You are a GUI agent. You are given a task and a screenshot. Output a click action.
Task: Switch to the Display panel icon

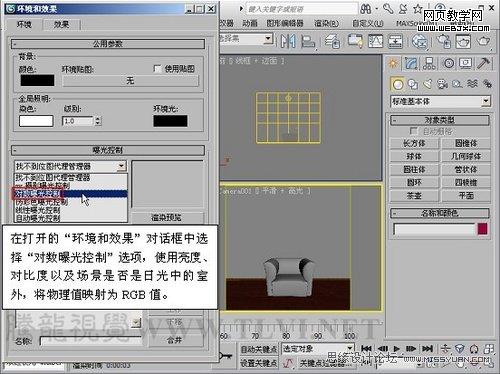(x=466, y=63)
